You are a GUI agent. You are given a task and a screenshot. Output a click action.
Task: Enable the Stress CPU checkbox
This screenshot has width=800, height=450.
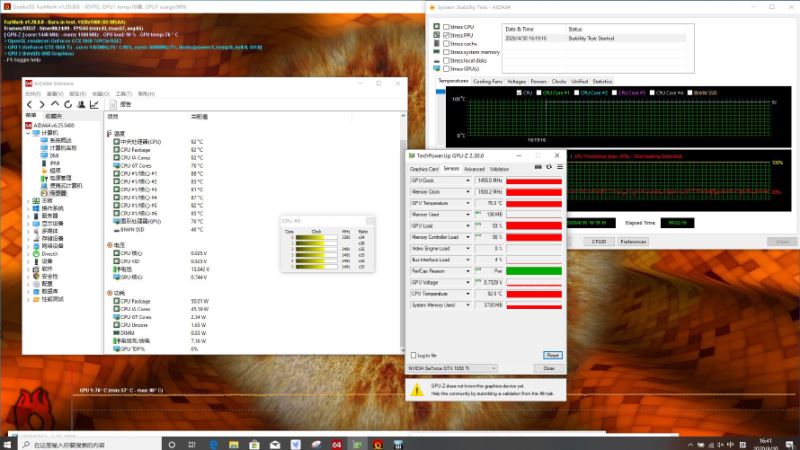coord(446,27)
